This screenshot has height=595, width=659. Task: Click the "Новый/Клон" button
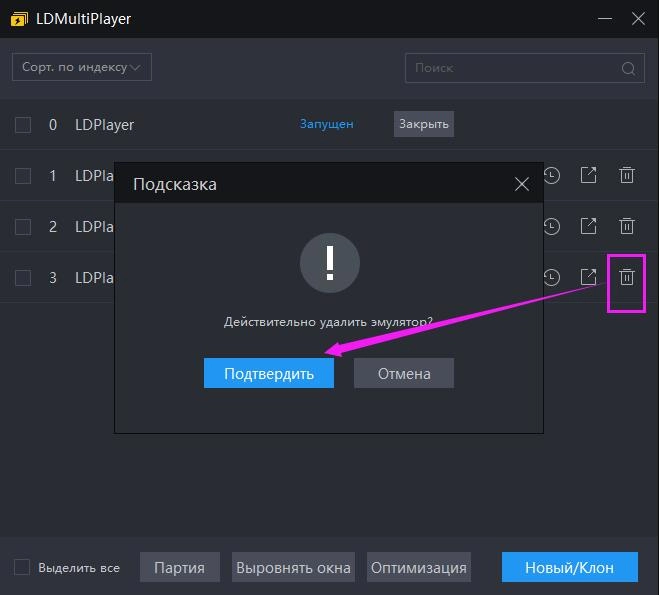[x=570, y=567]
